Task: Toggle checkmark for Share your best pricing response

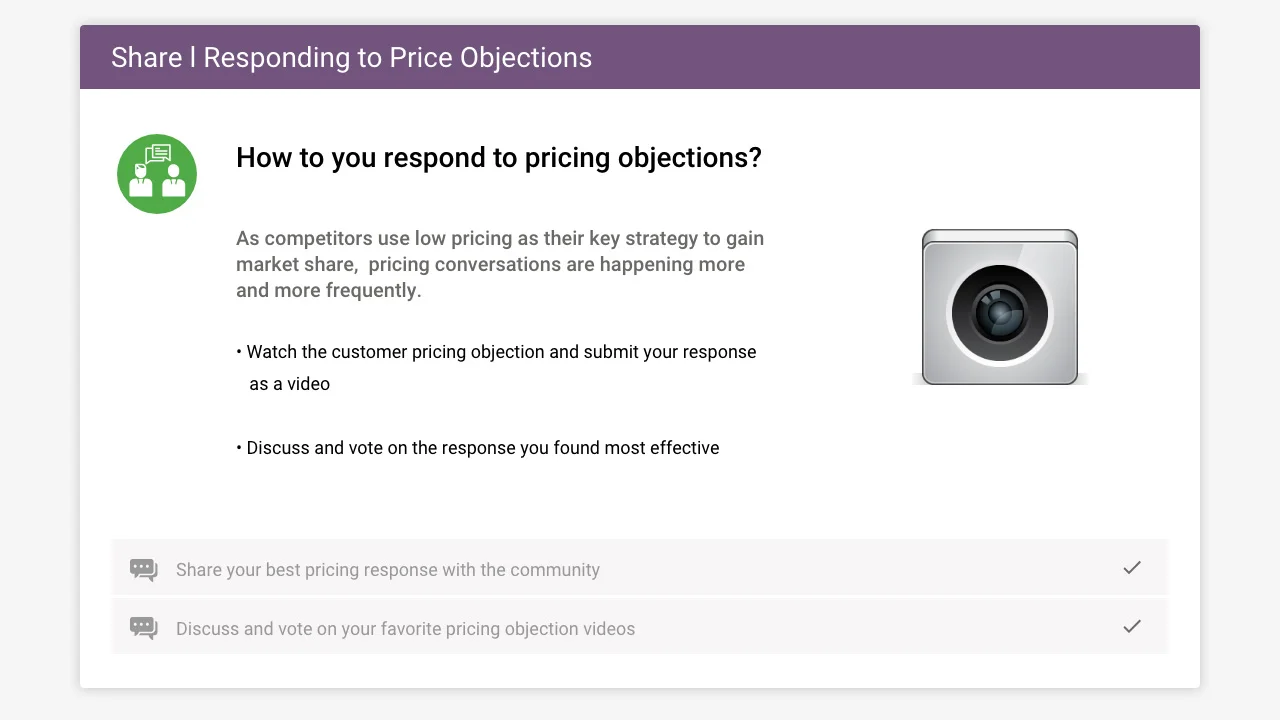Action: [1132, 568]
